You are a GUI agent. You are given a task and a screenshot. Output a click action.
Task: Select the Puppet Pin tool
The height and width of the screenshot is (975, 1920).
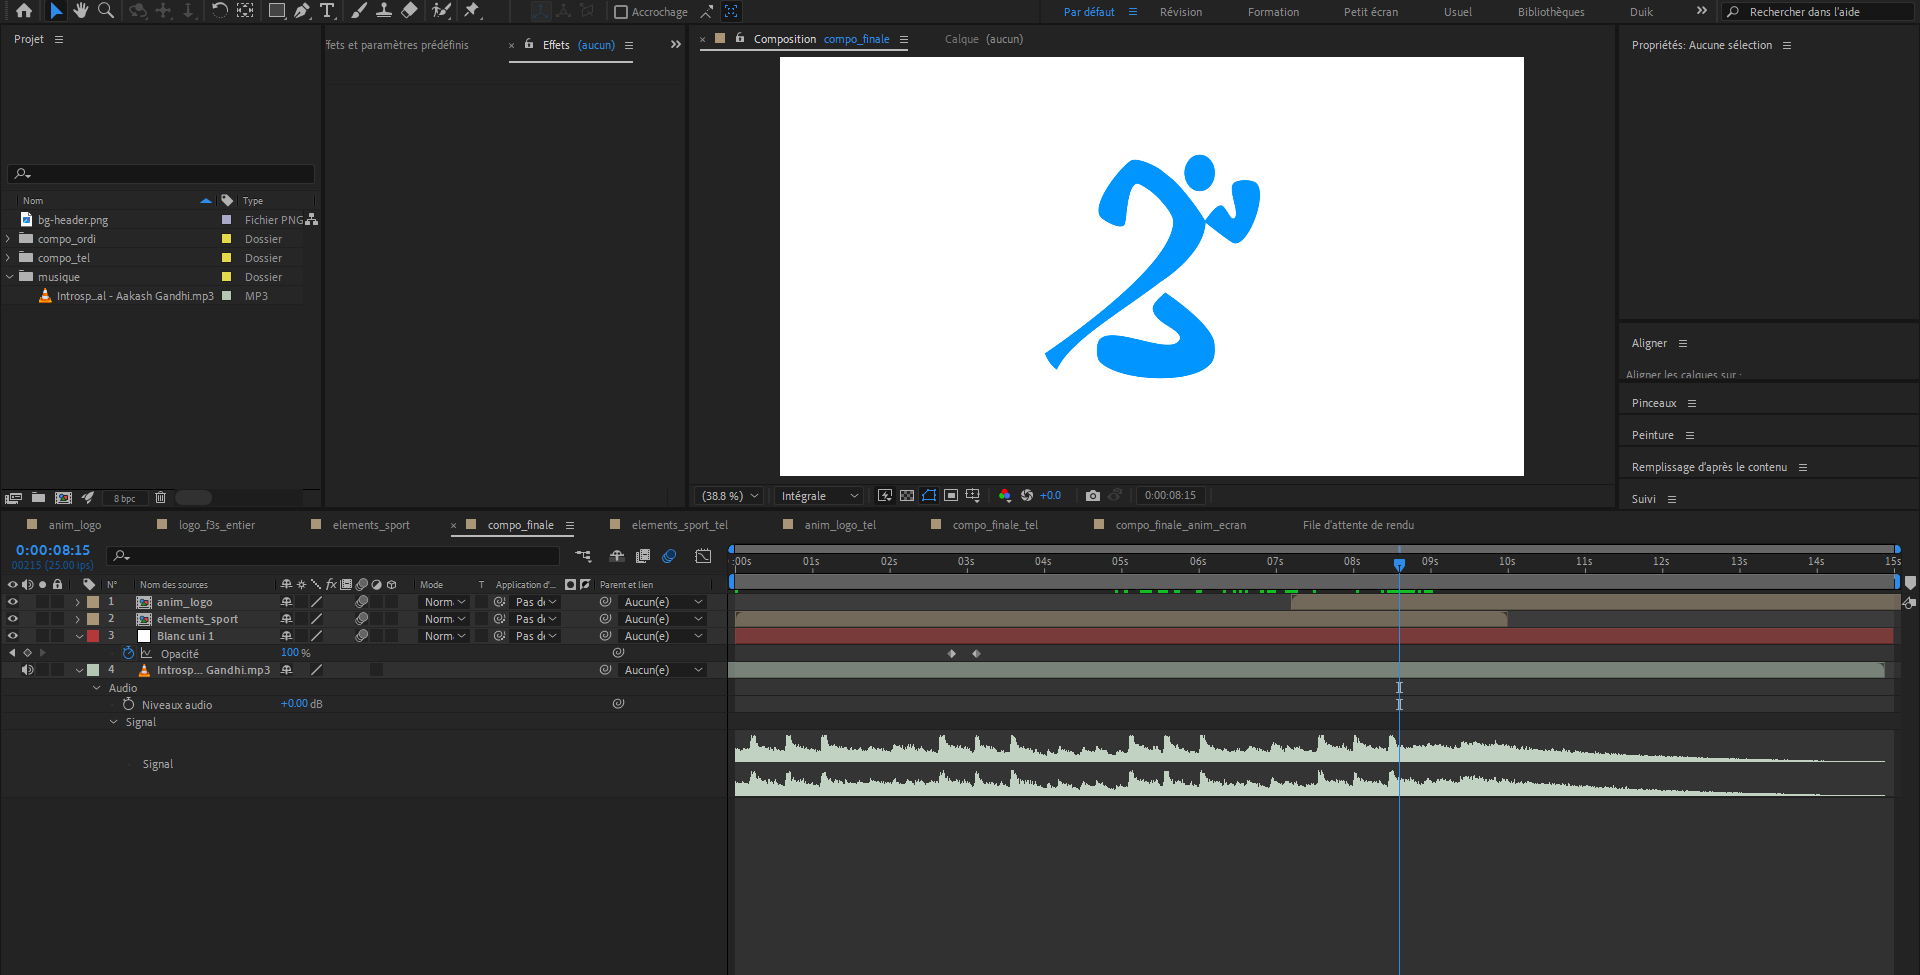472,11
